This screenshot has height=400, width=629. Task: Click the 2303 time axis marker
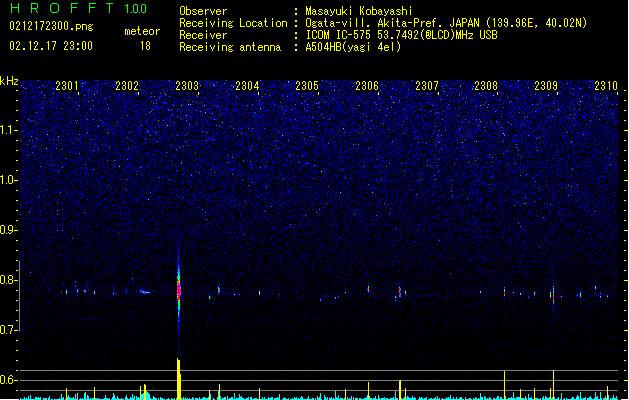point(187,85)
